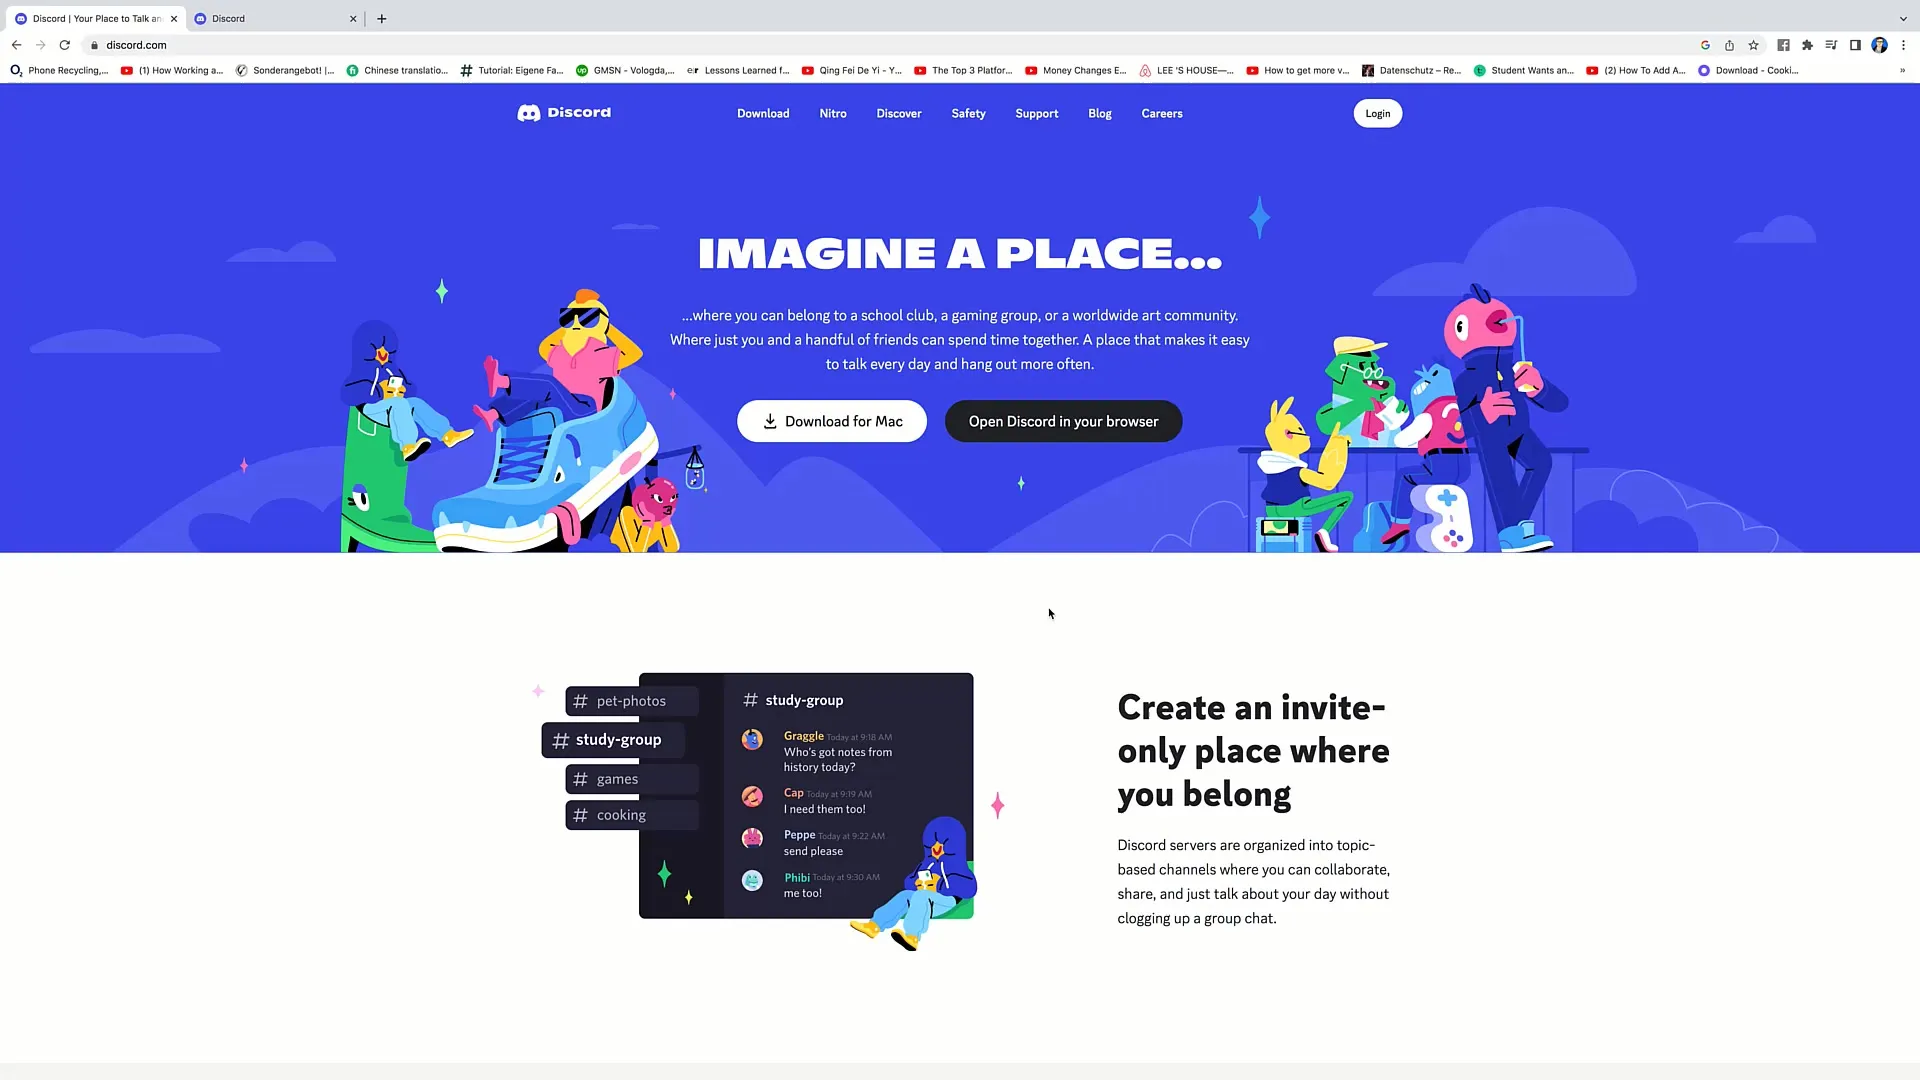This screenshot has width=1920, height=1080.
Task: Select the pet-photos channel
Action: 632,700
